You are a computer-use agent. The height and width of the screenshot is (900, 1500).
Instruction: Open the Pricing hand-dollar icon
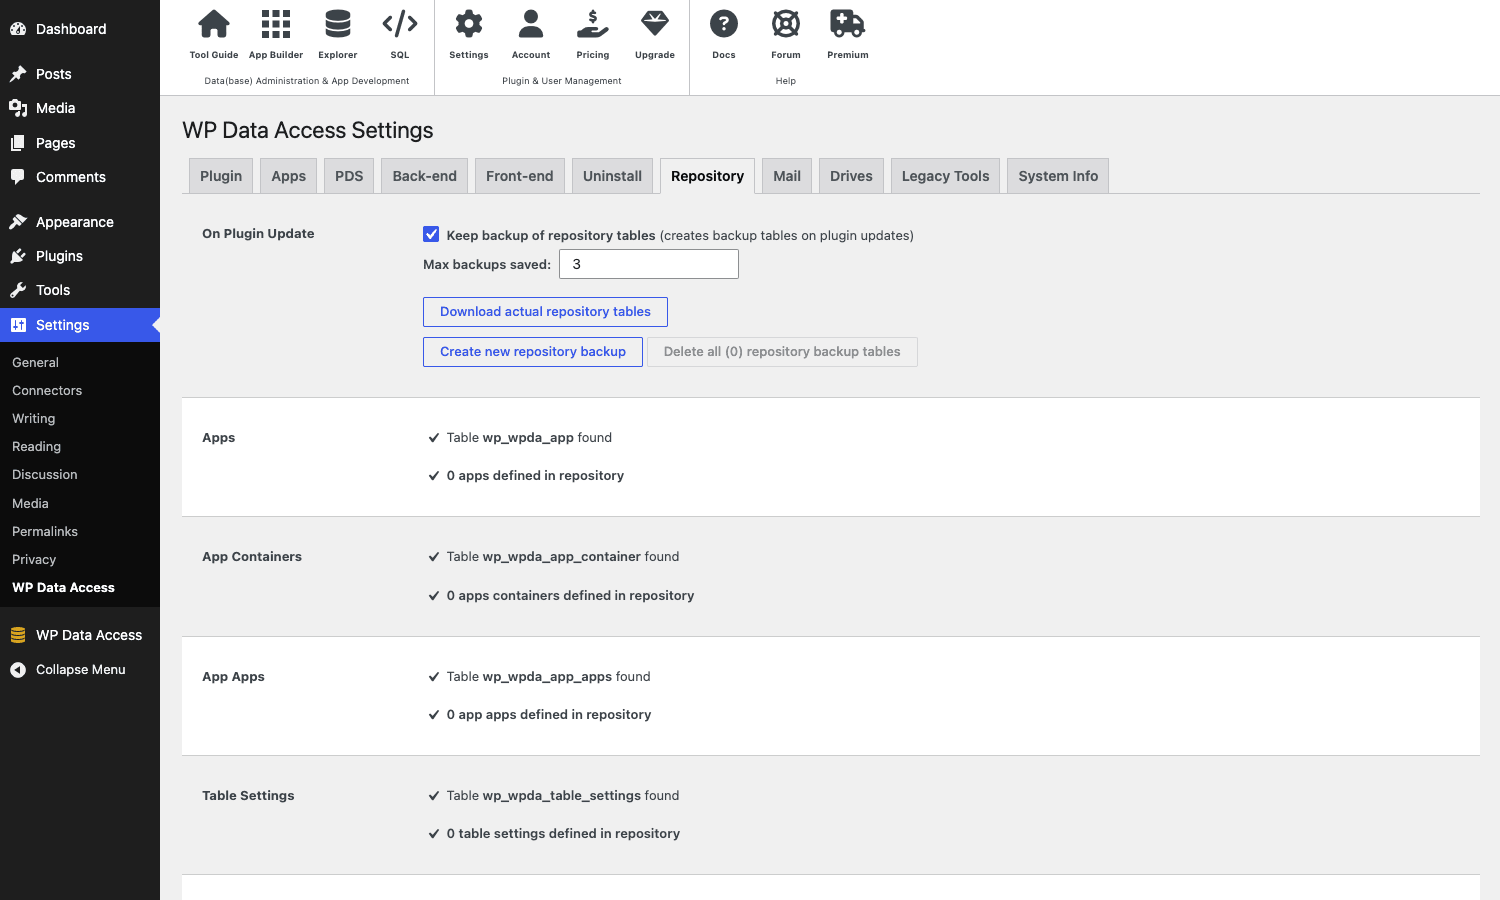593,23
